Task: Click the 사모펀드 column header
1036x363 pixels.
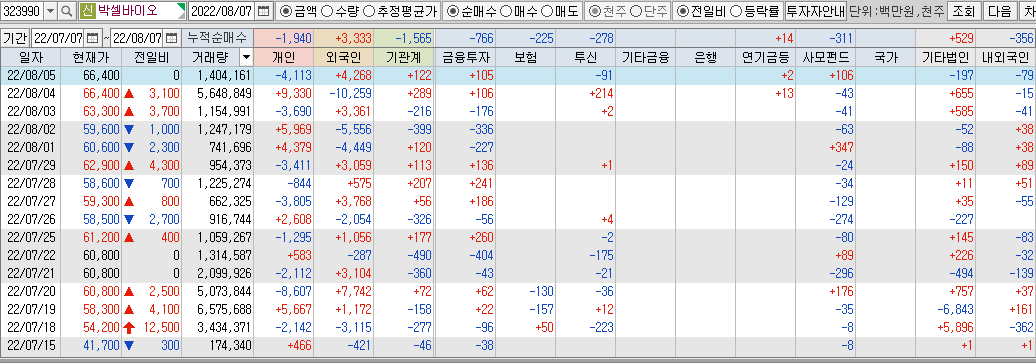Action: coord(826,58)
